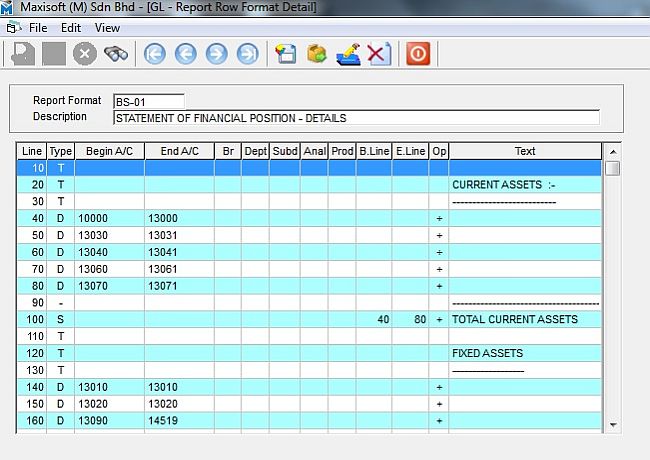Open the File menu

pyautogui.click(x=38, y=28)
